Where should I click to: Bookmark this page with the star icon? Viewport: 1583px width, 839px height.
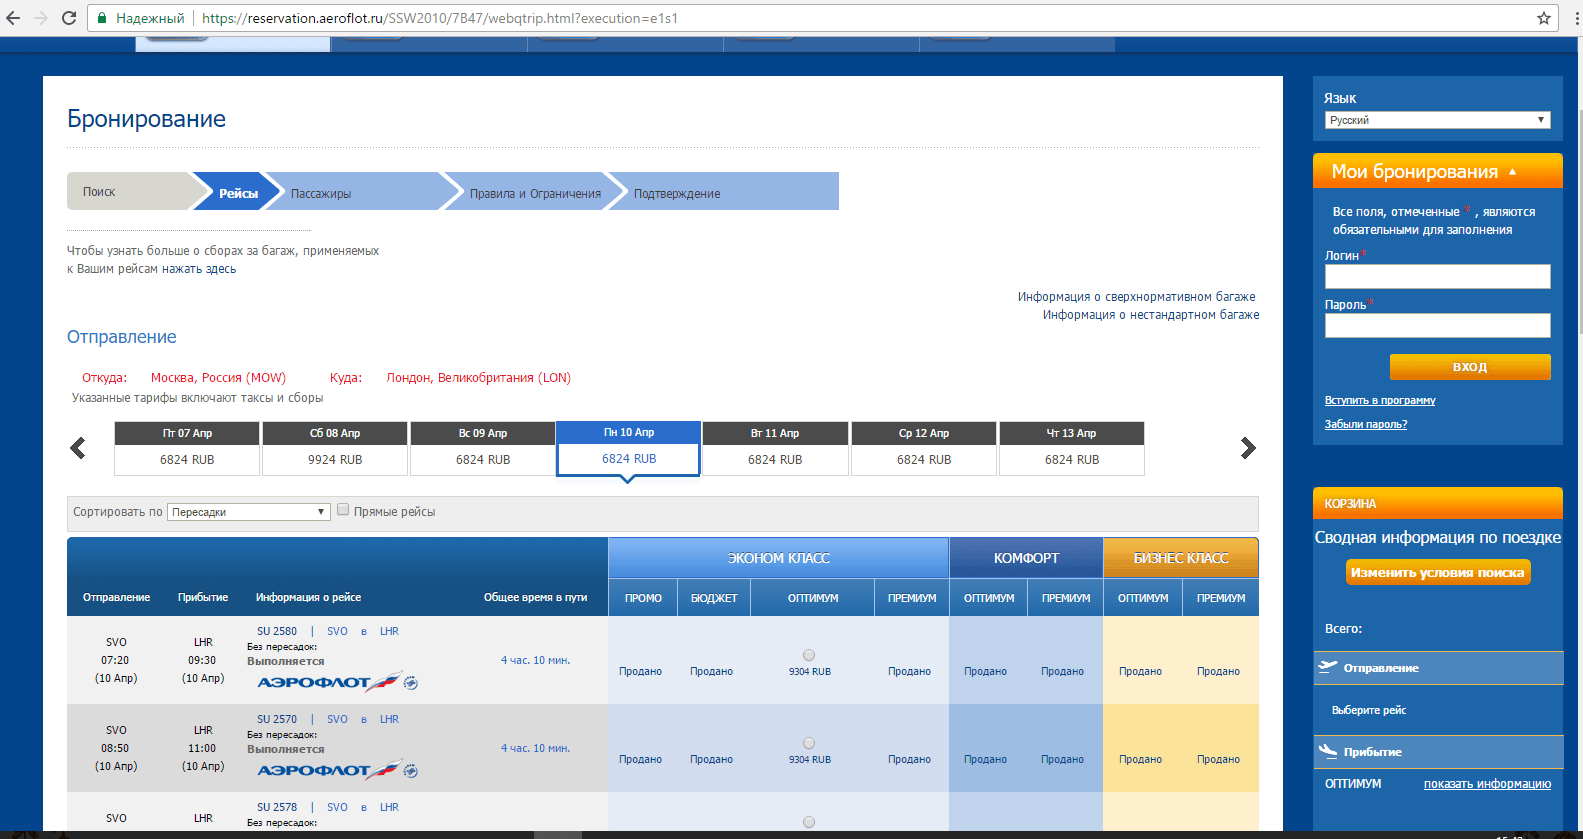(x=1544, y=18)
